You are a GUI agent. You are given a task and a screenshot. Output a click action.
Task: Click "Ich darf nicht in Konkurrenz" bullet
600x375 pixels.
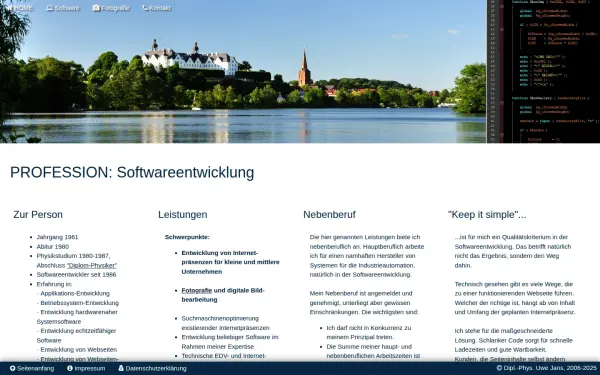(369, 333)
